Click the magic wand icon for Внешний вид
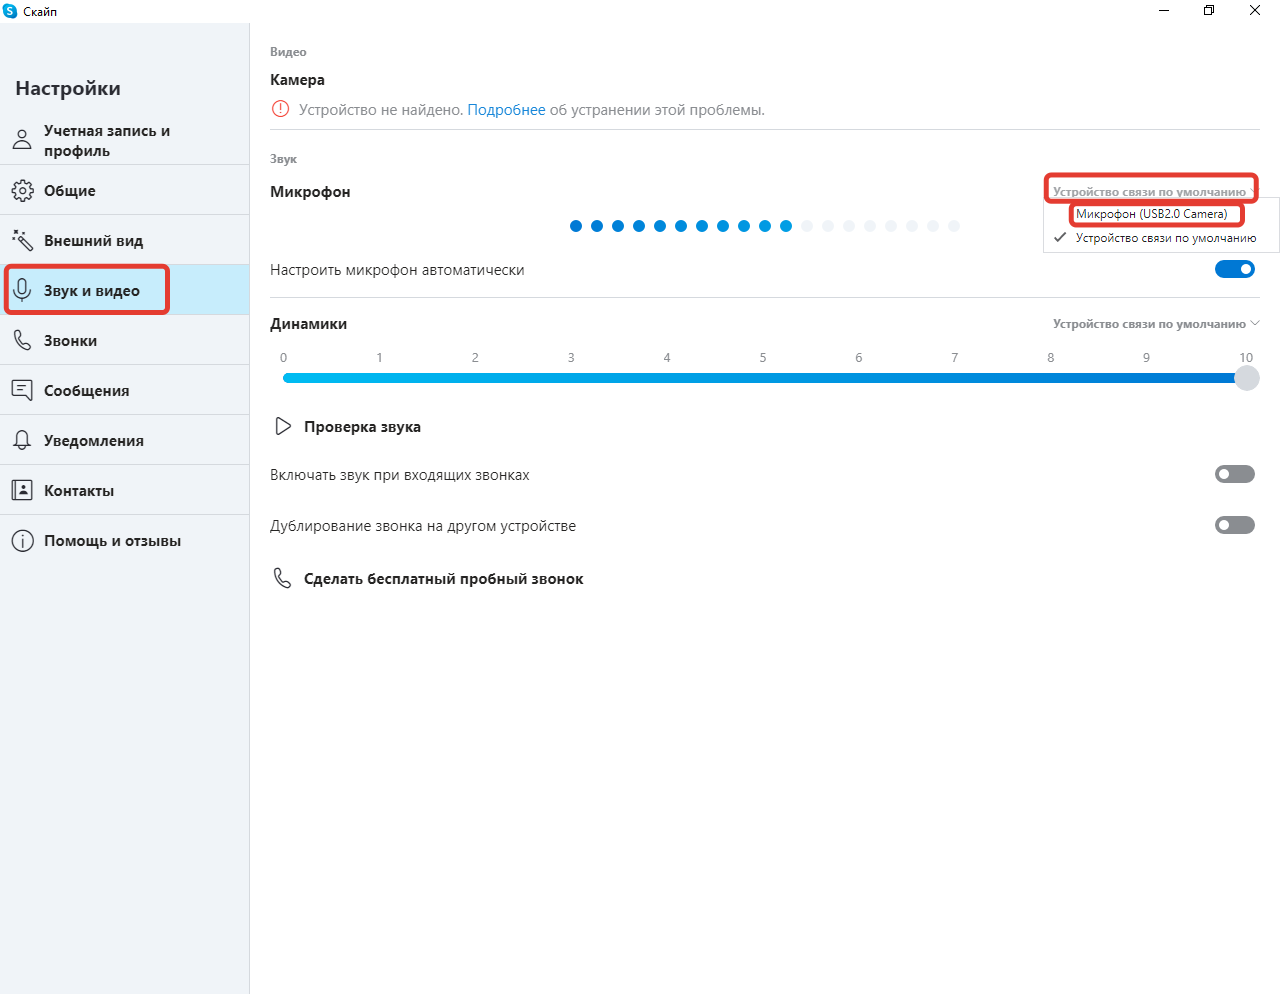The width and height of the screenshot is (1280, 994). pos(22,240)
